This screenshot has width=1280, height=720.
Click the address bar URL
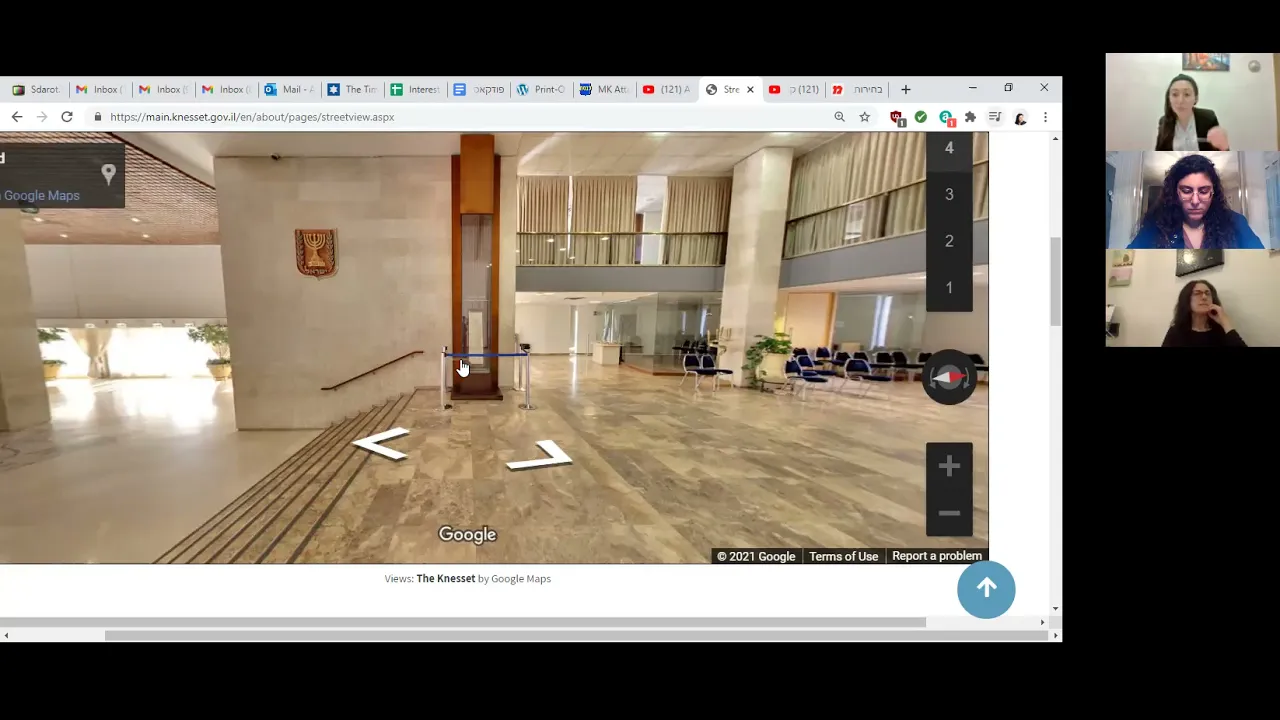point(252,117)
